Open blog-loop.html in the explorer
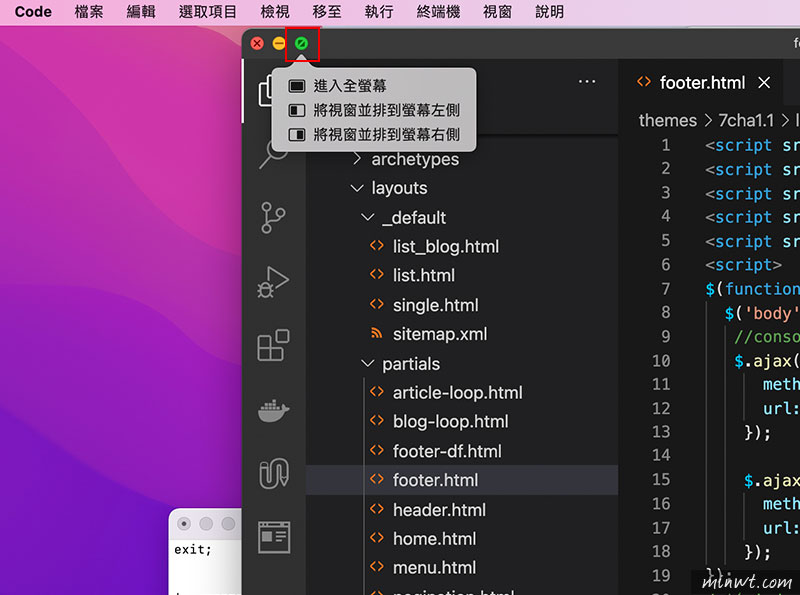The image size is (800, 595). click(x=462, y=422)
